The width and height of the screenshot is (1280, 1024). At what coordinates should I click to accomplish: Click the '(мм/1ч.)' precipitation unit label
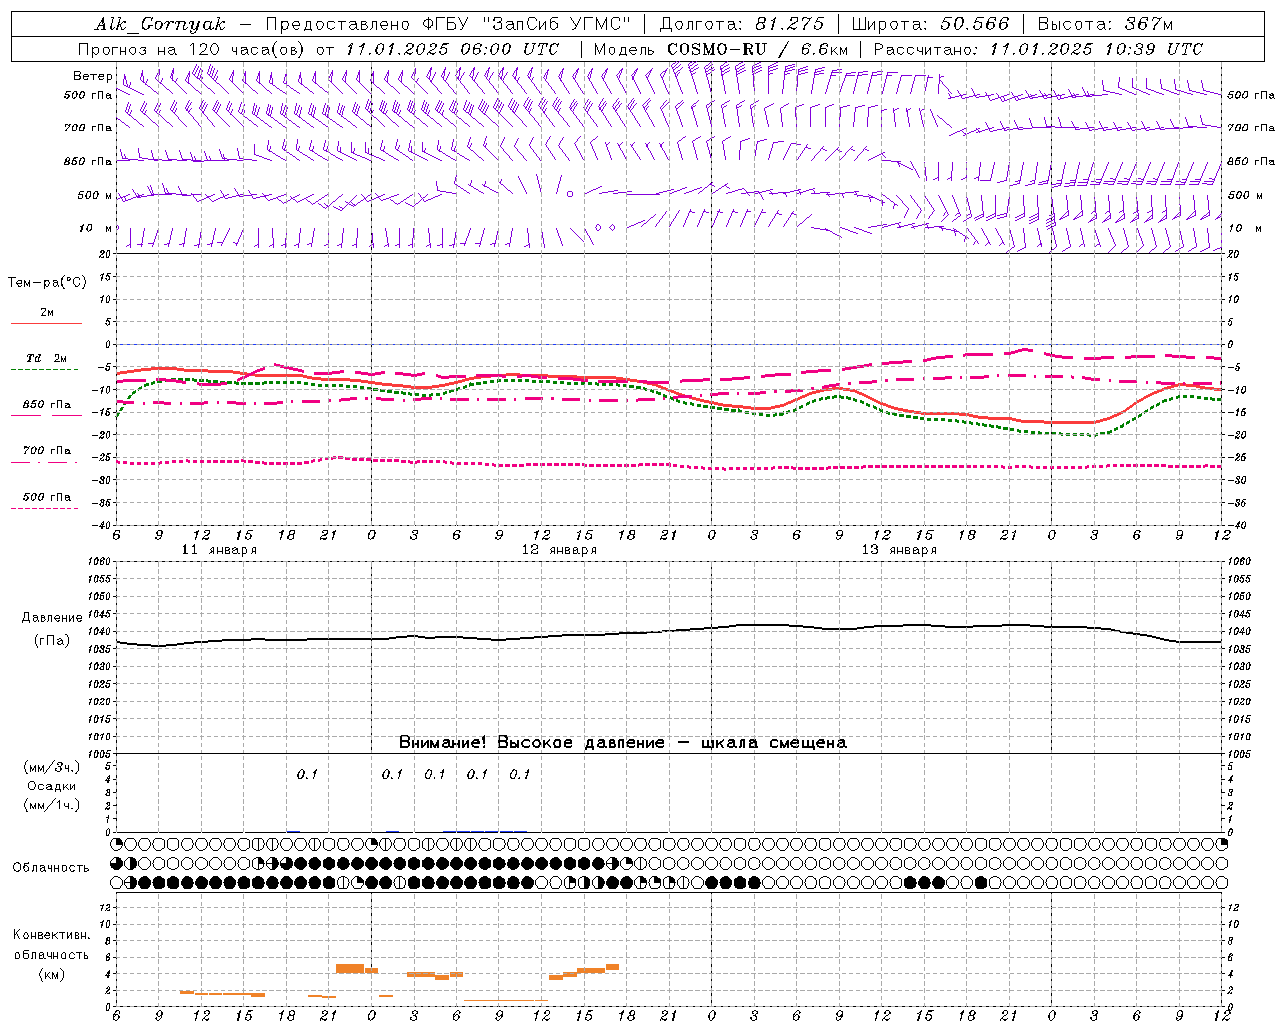pos(52,805)
